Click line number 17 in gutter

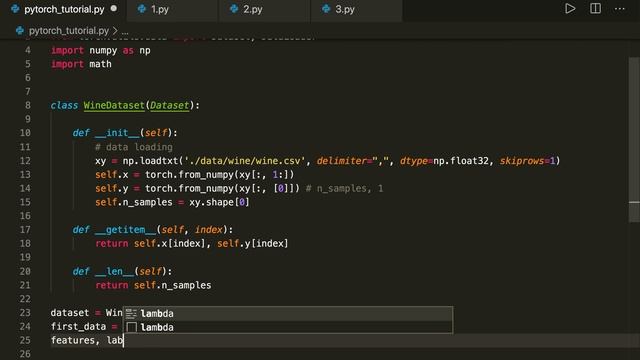(25, 230)
